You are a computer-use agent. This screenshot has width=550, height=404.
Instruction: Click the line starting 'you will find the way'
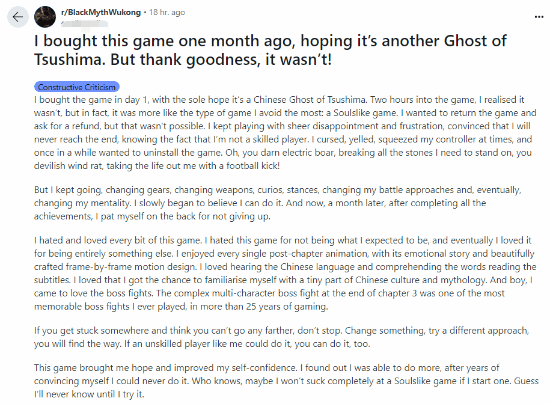202,344
